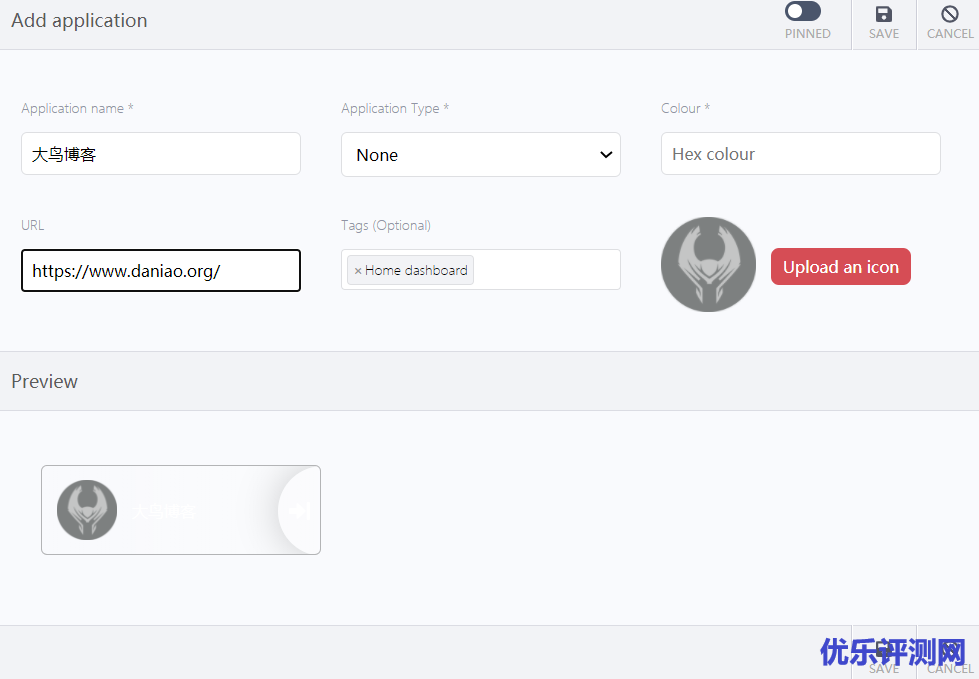Toggle the Pinned switch
This screenshot has width=979, height=679.
[802, 11]
